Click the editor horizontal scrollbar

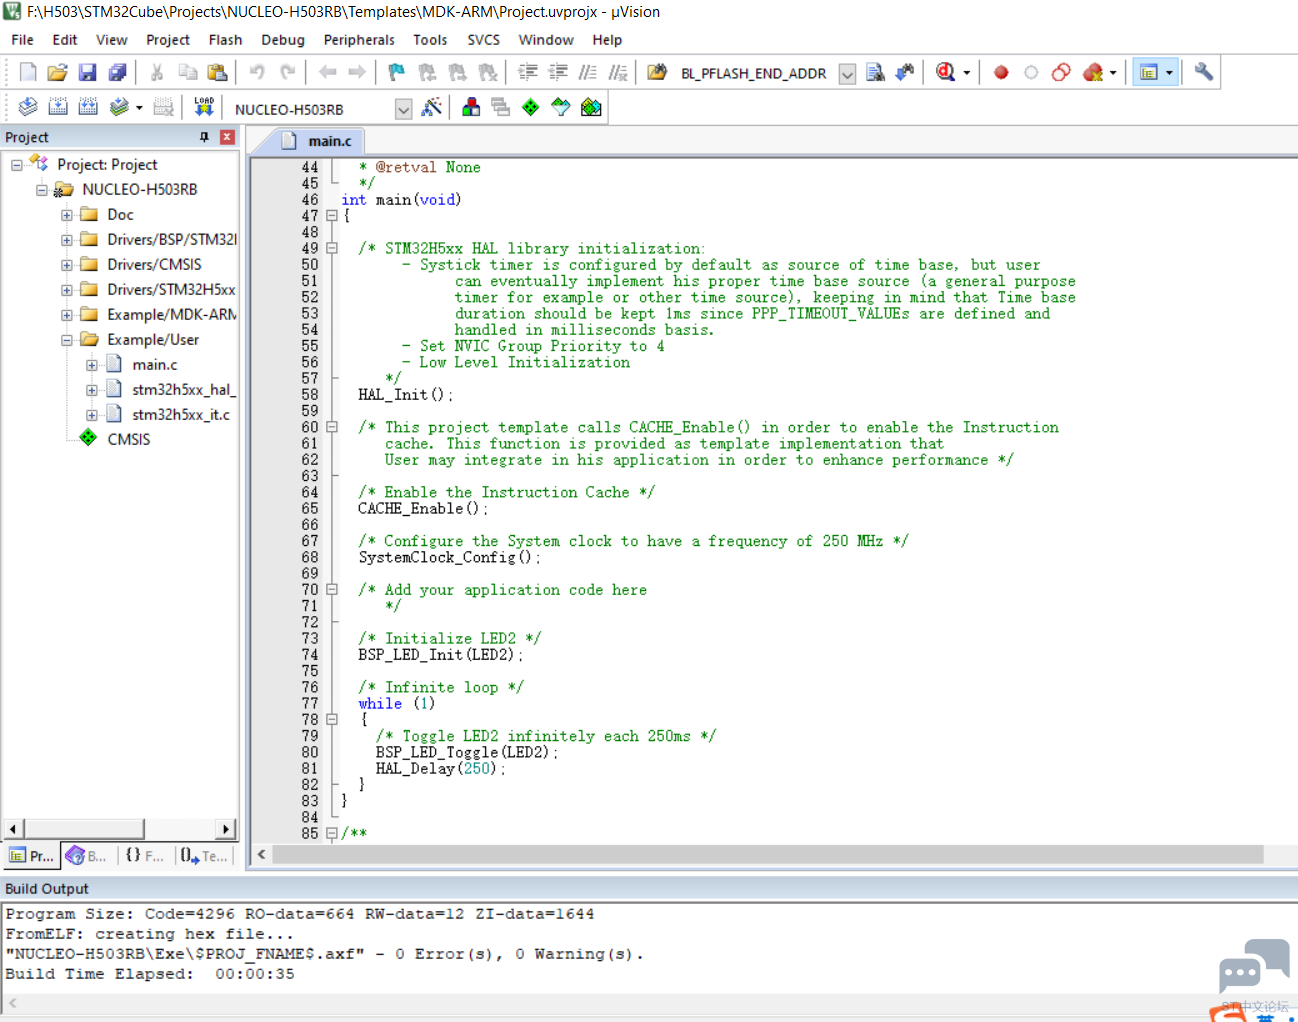pos(768,854)
